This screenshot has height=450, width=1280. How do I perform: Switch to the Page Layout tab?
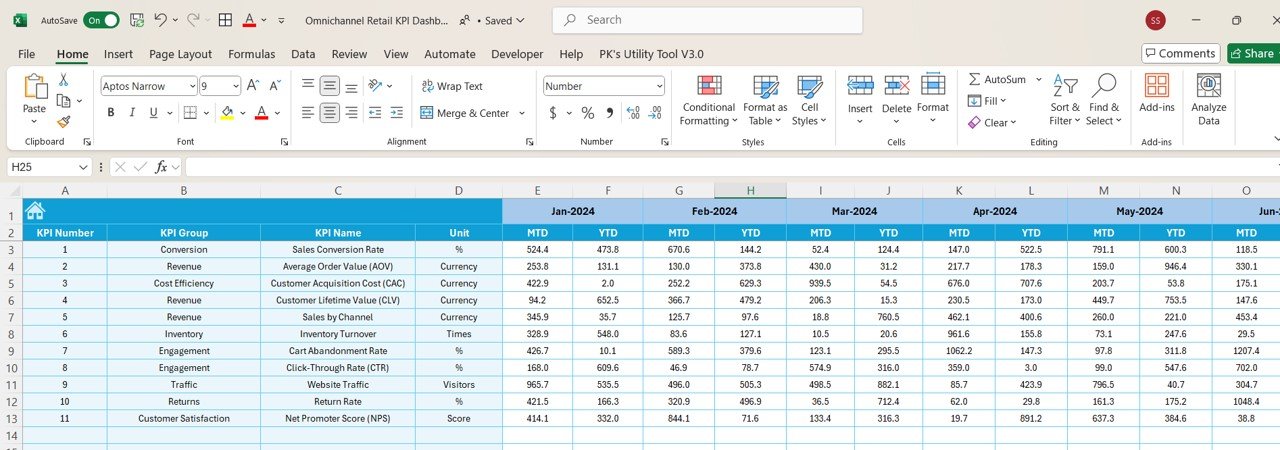coord(180,54)
